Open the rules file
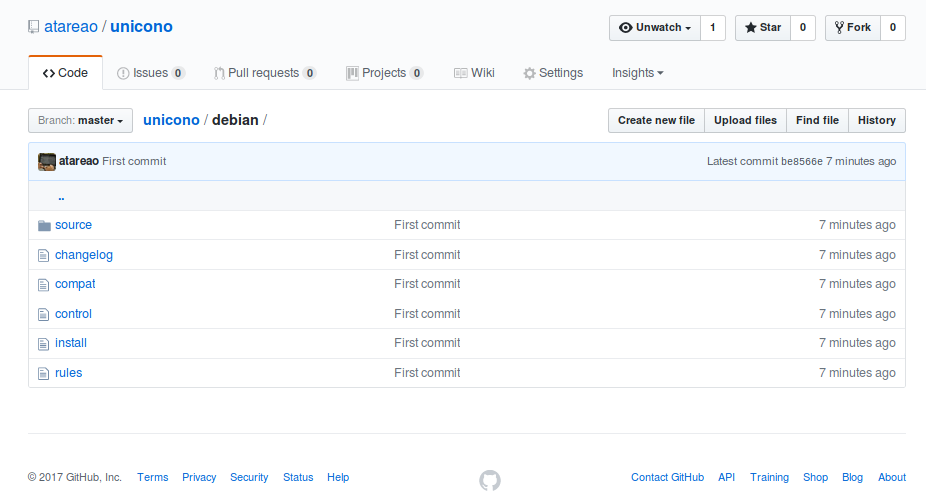The width and height of the screenshot is (926, 497). (x=69, y=373)
